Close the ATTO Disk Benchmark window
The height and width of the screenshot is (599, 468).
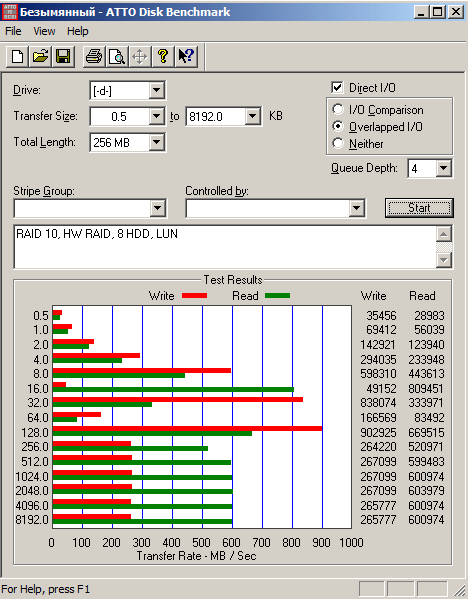(x=456, y=12)
